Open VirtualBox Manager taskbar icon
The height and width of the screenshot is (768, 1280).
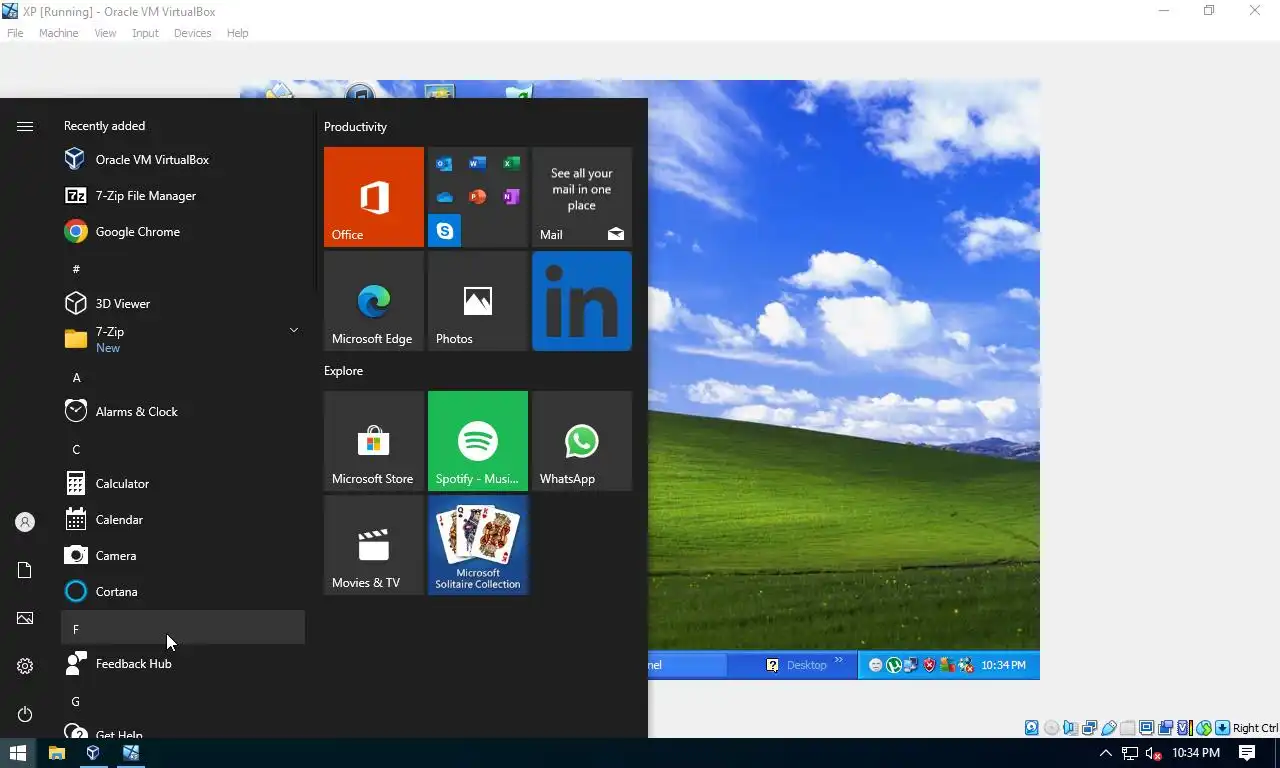point(93,753)
